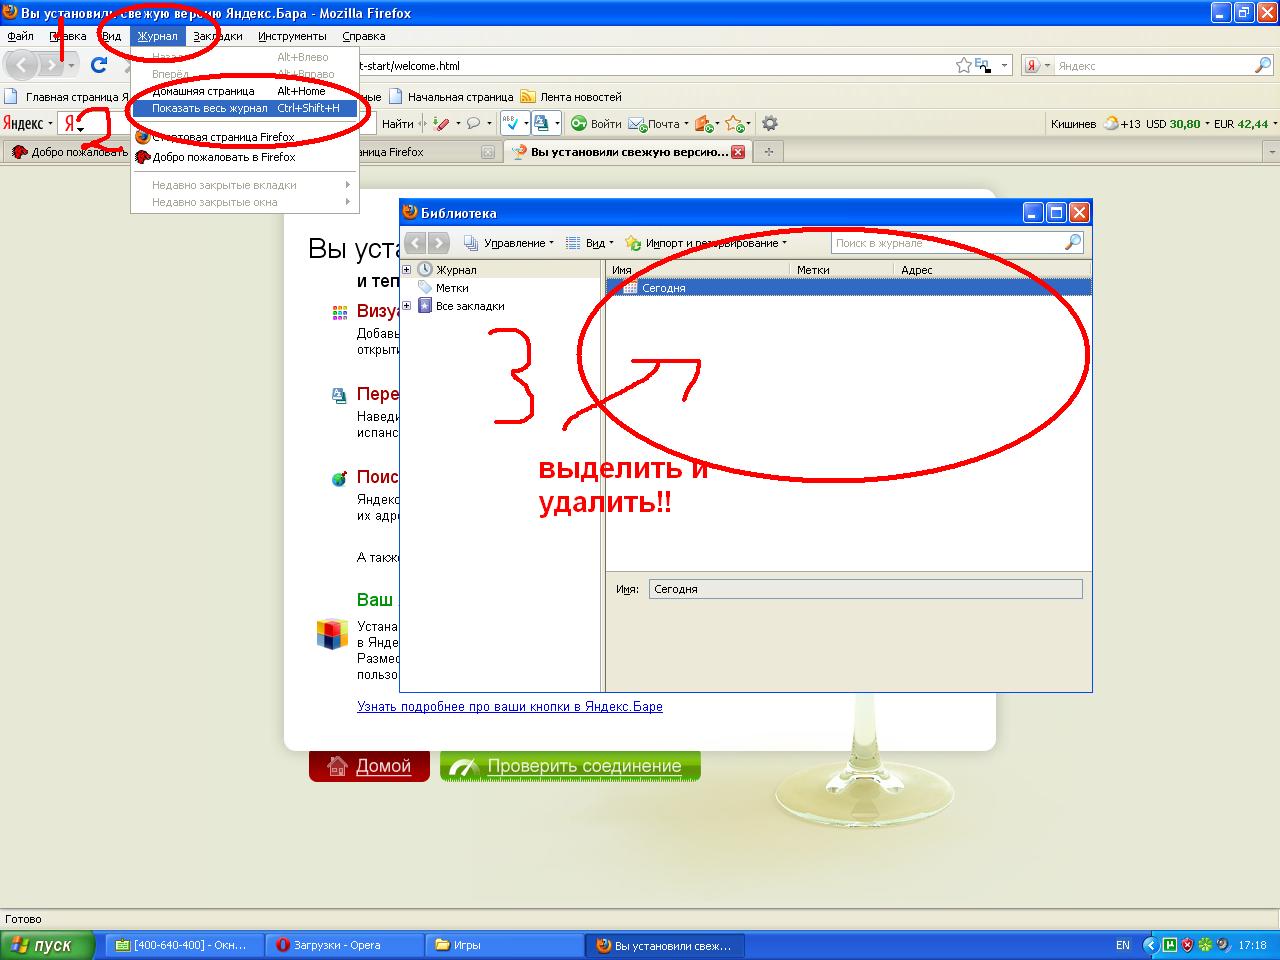
Task: Click the Yandex Bar page translate icon
Action: [541, 124]
